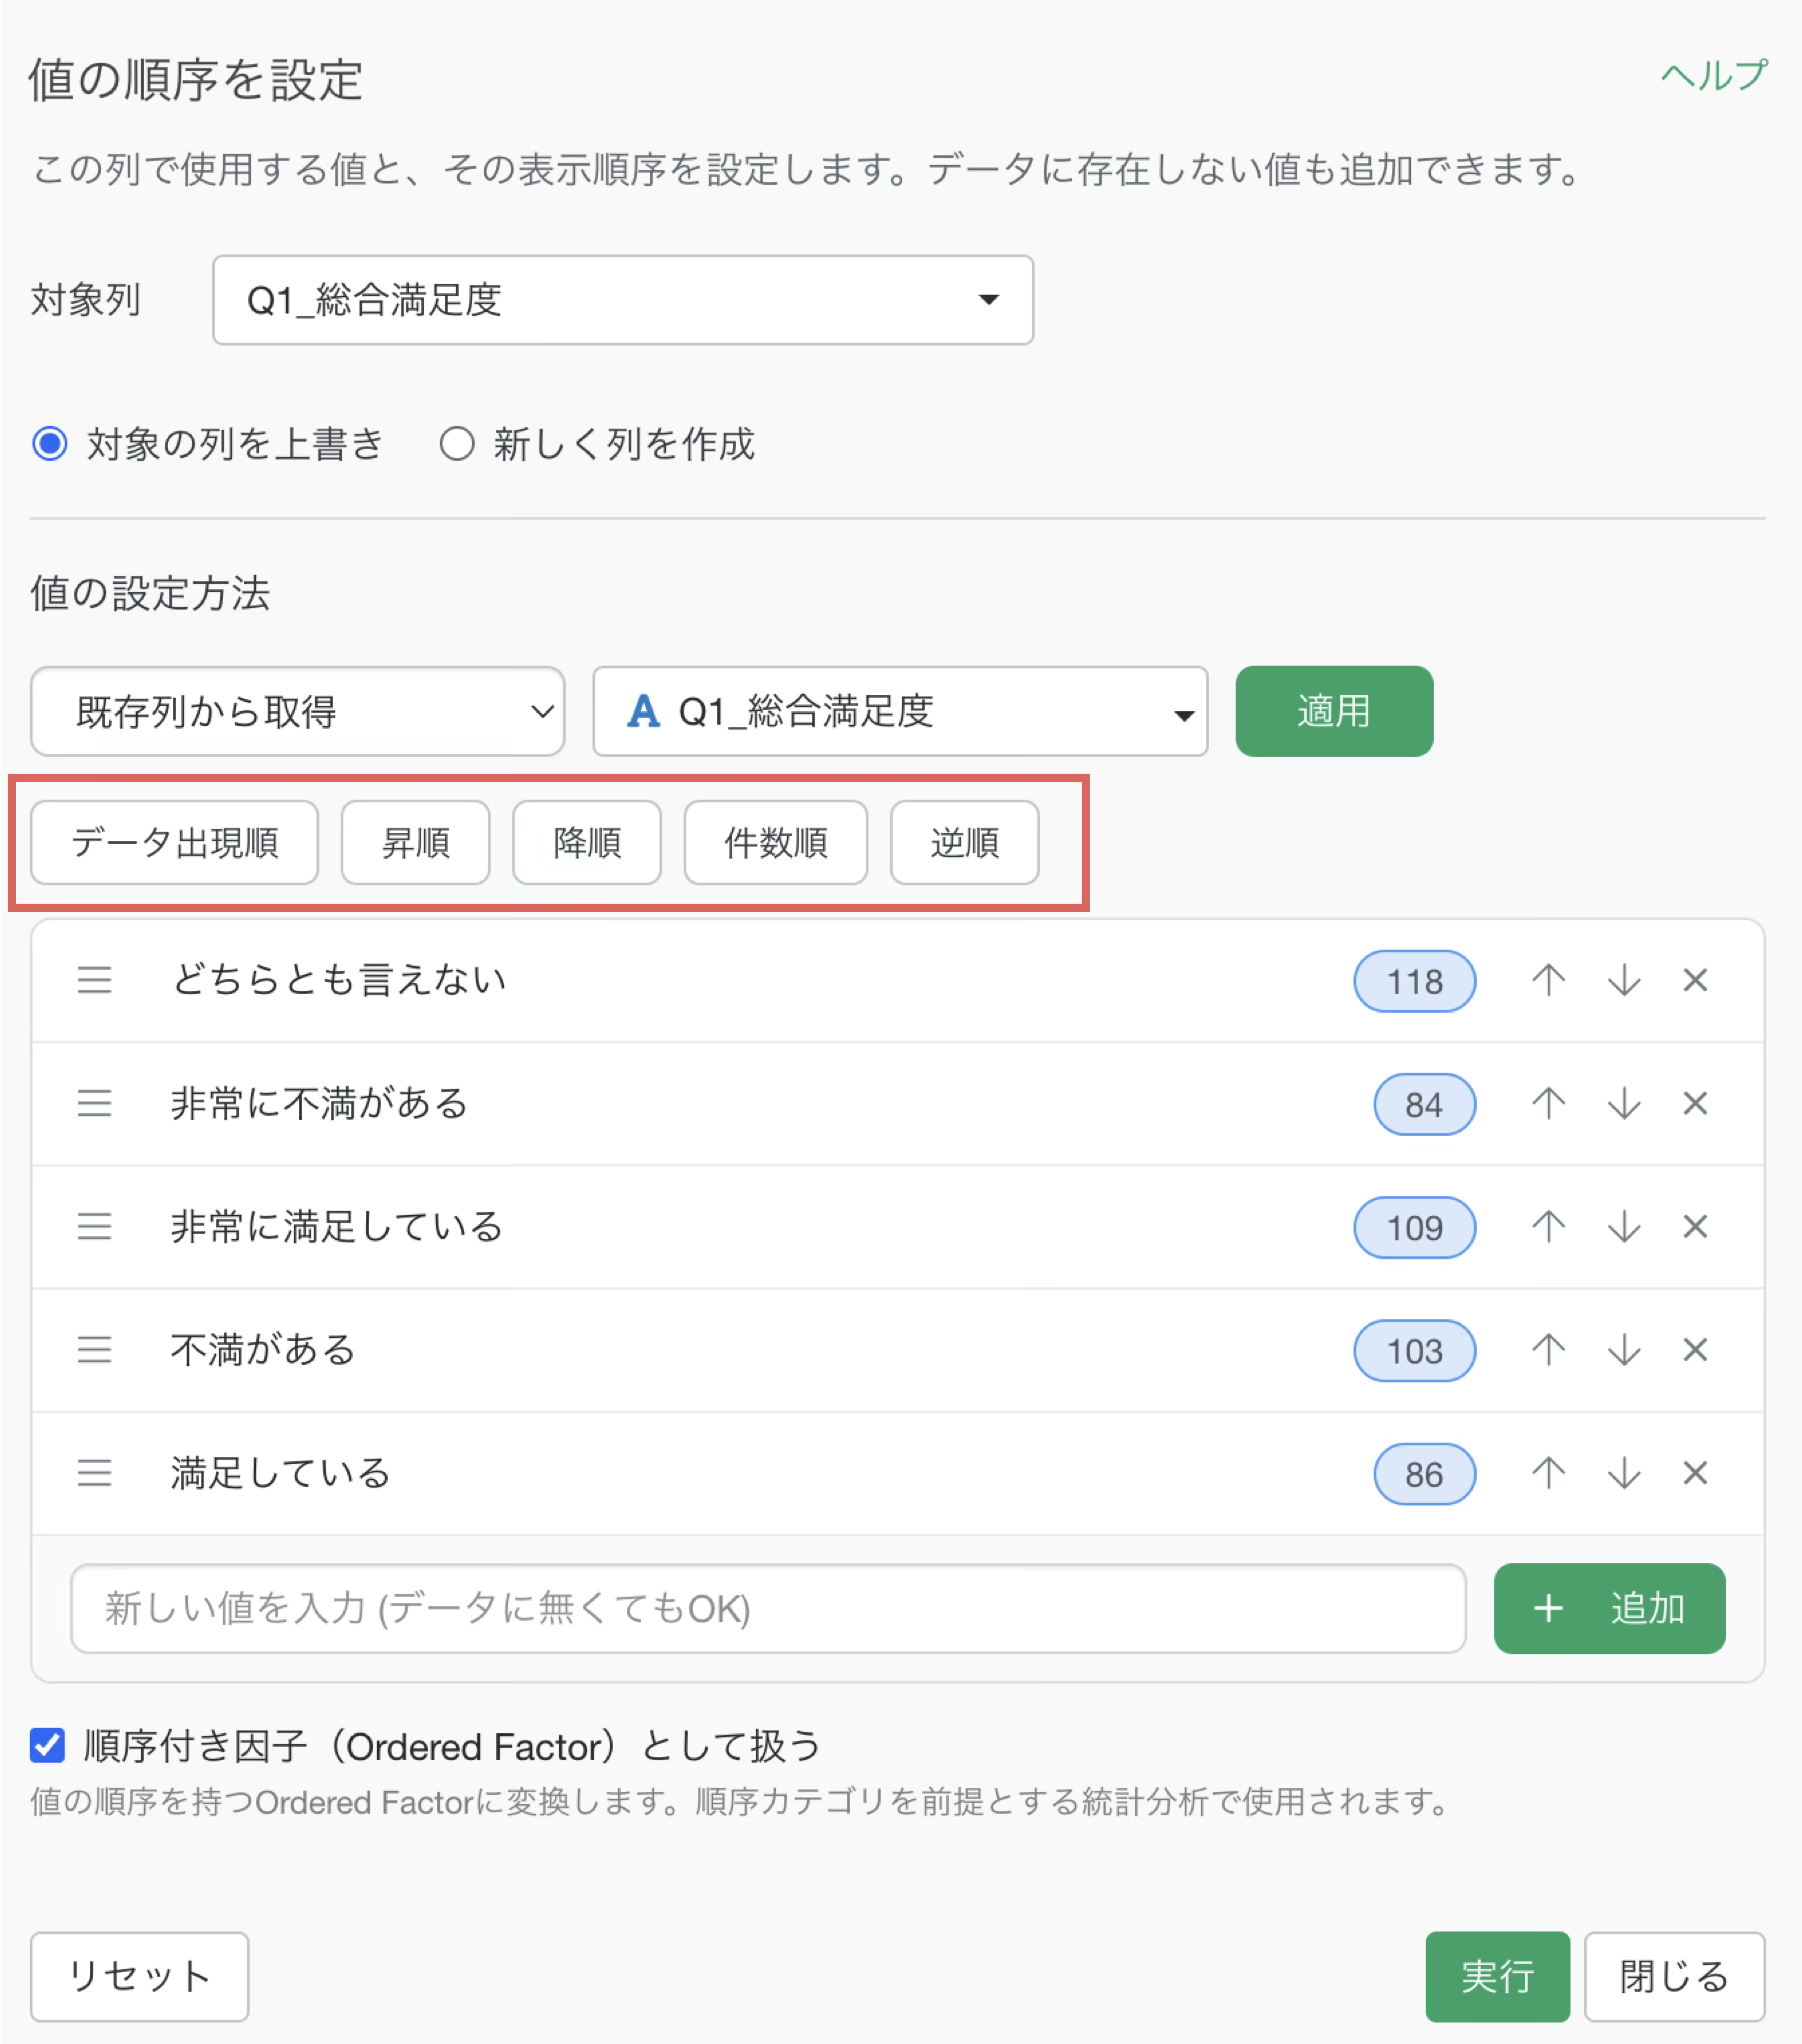Open ヘルプ link
Screen dimensions: 1802x2044
pos(1714,75)
